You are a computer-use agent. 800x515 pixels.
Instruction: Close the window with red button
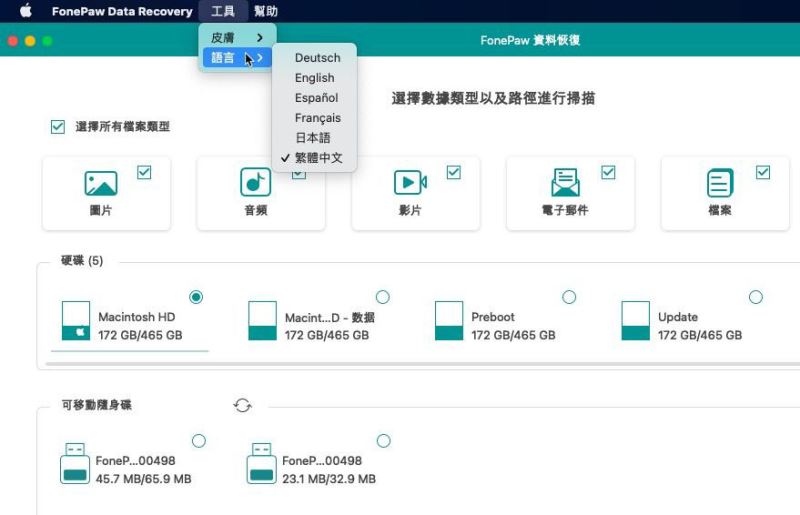click(13, 41)
